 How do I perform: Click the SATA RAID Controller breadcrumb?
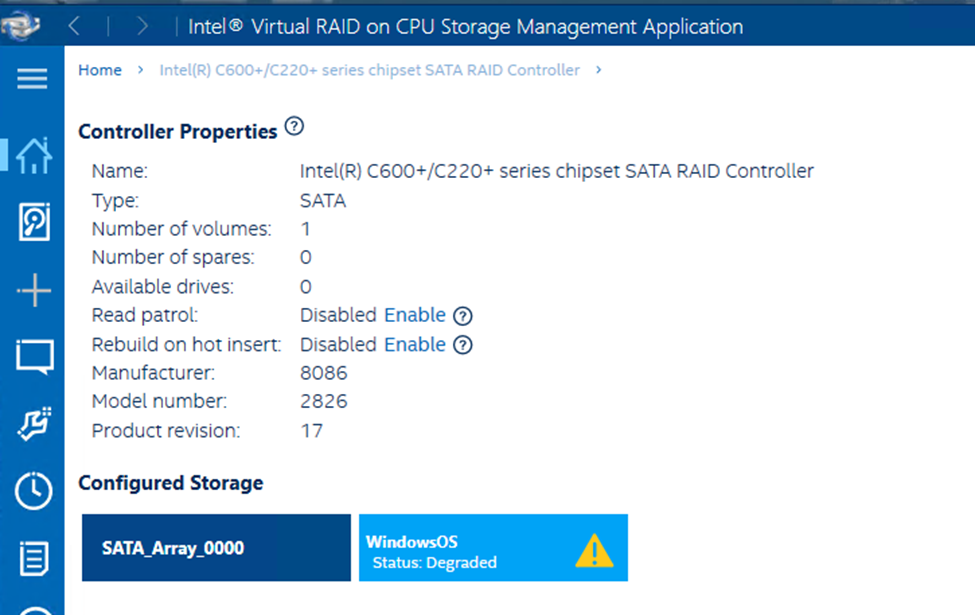[x=369, y=70]
